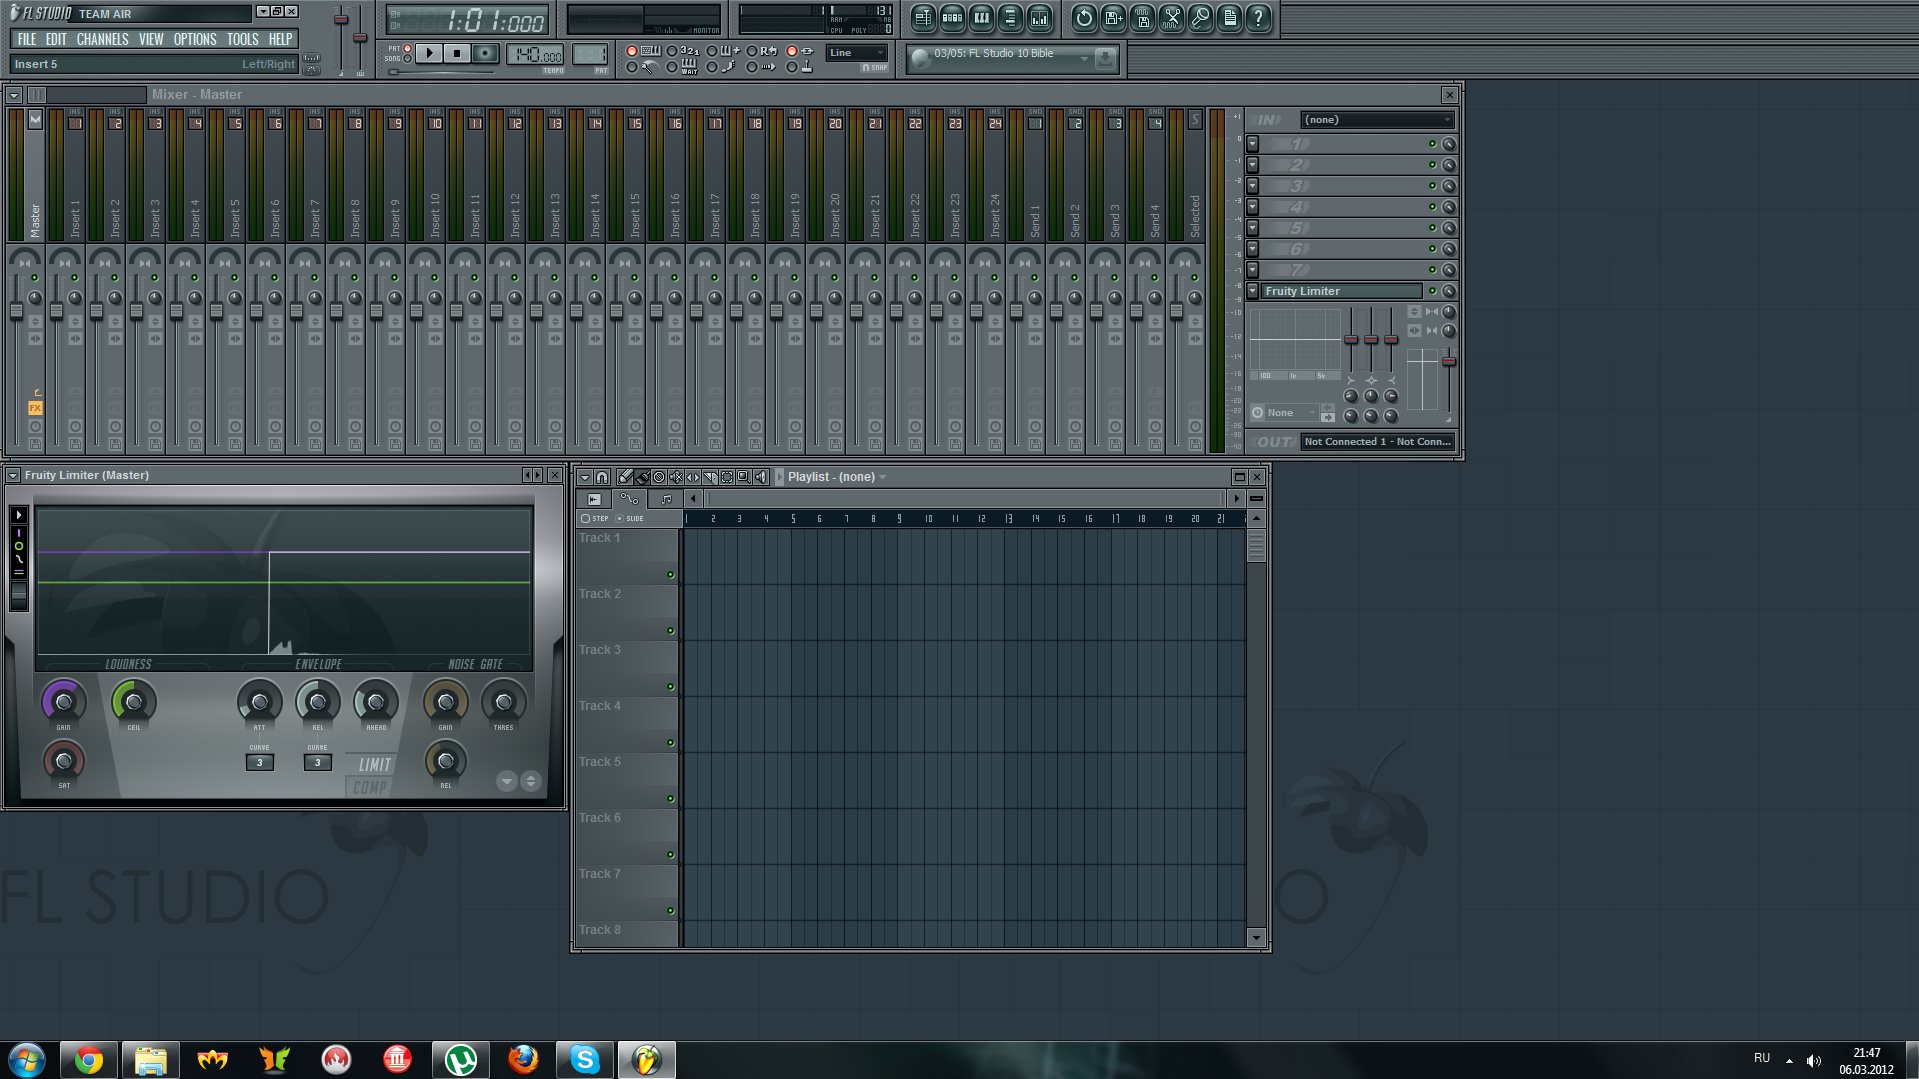The width and height of the screenshot is (1919, 1079).
Task: Choose the Select tool in Playlist toolbar
Action: coord(727,477)
